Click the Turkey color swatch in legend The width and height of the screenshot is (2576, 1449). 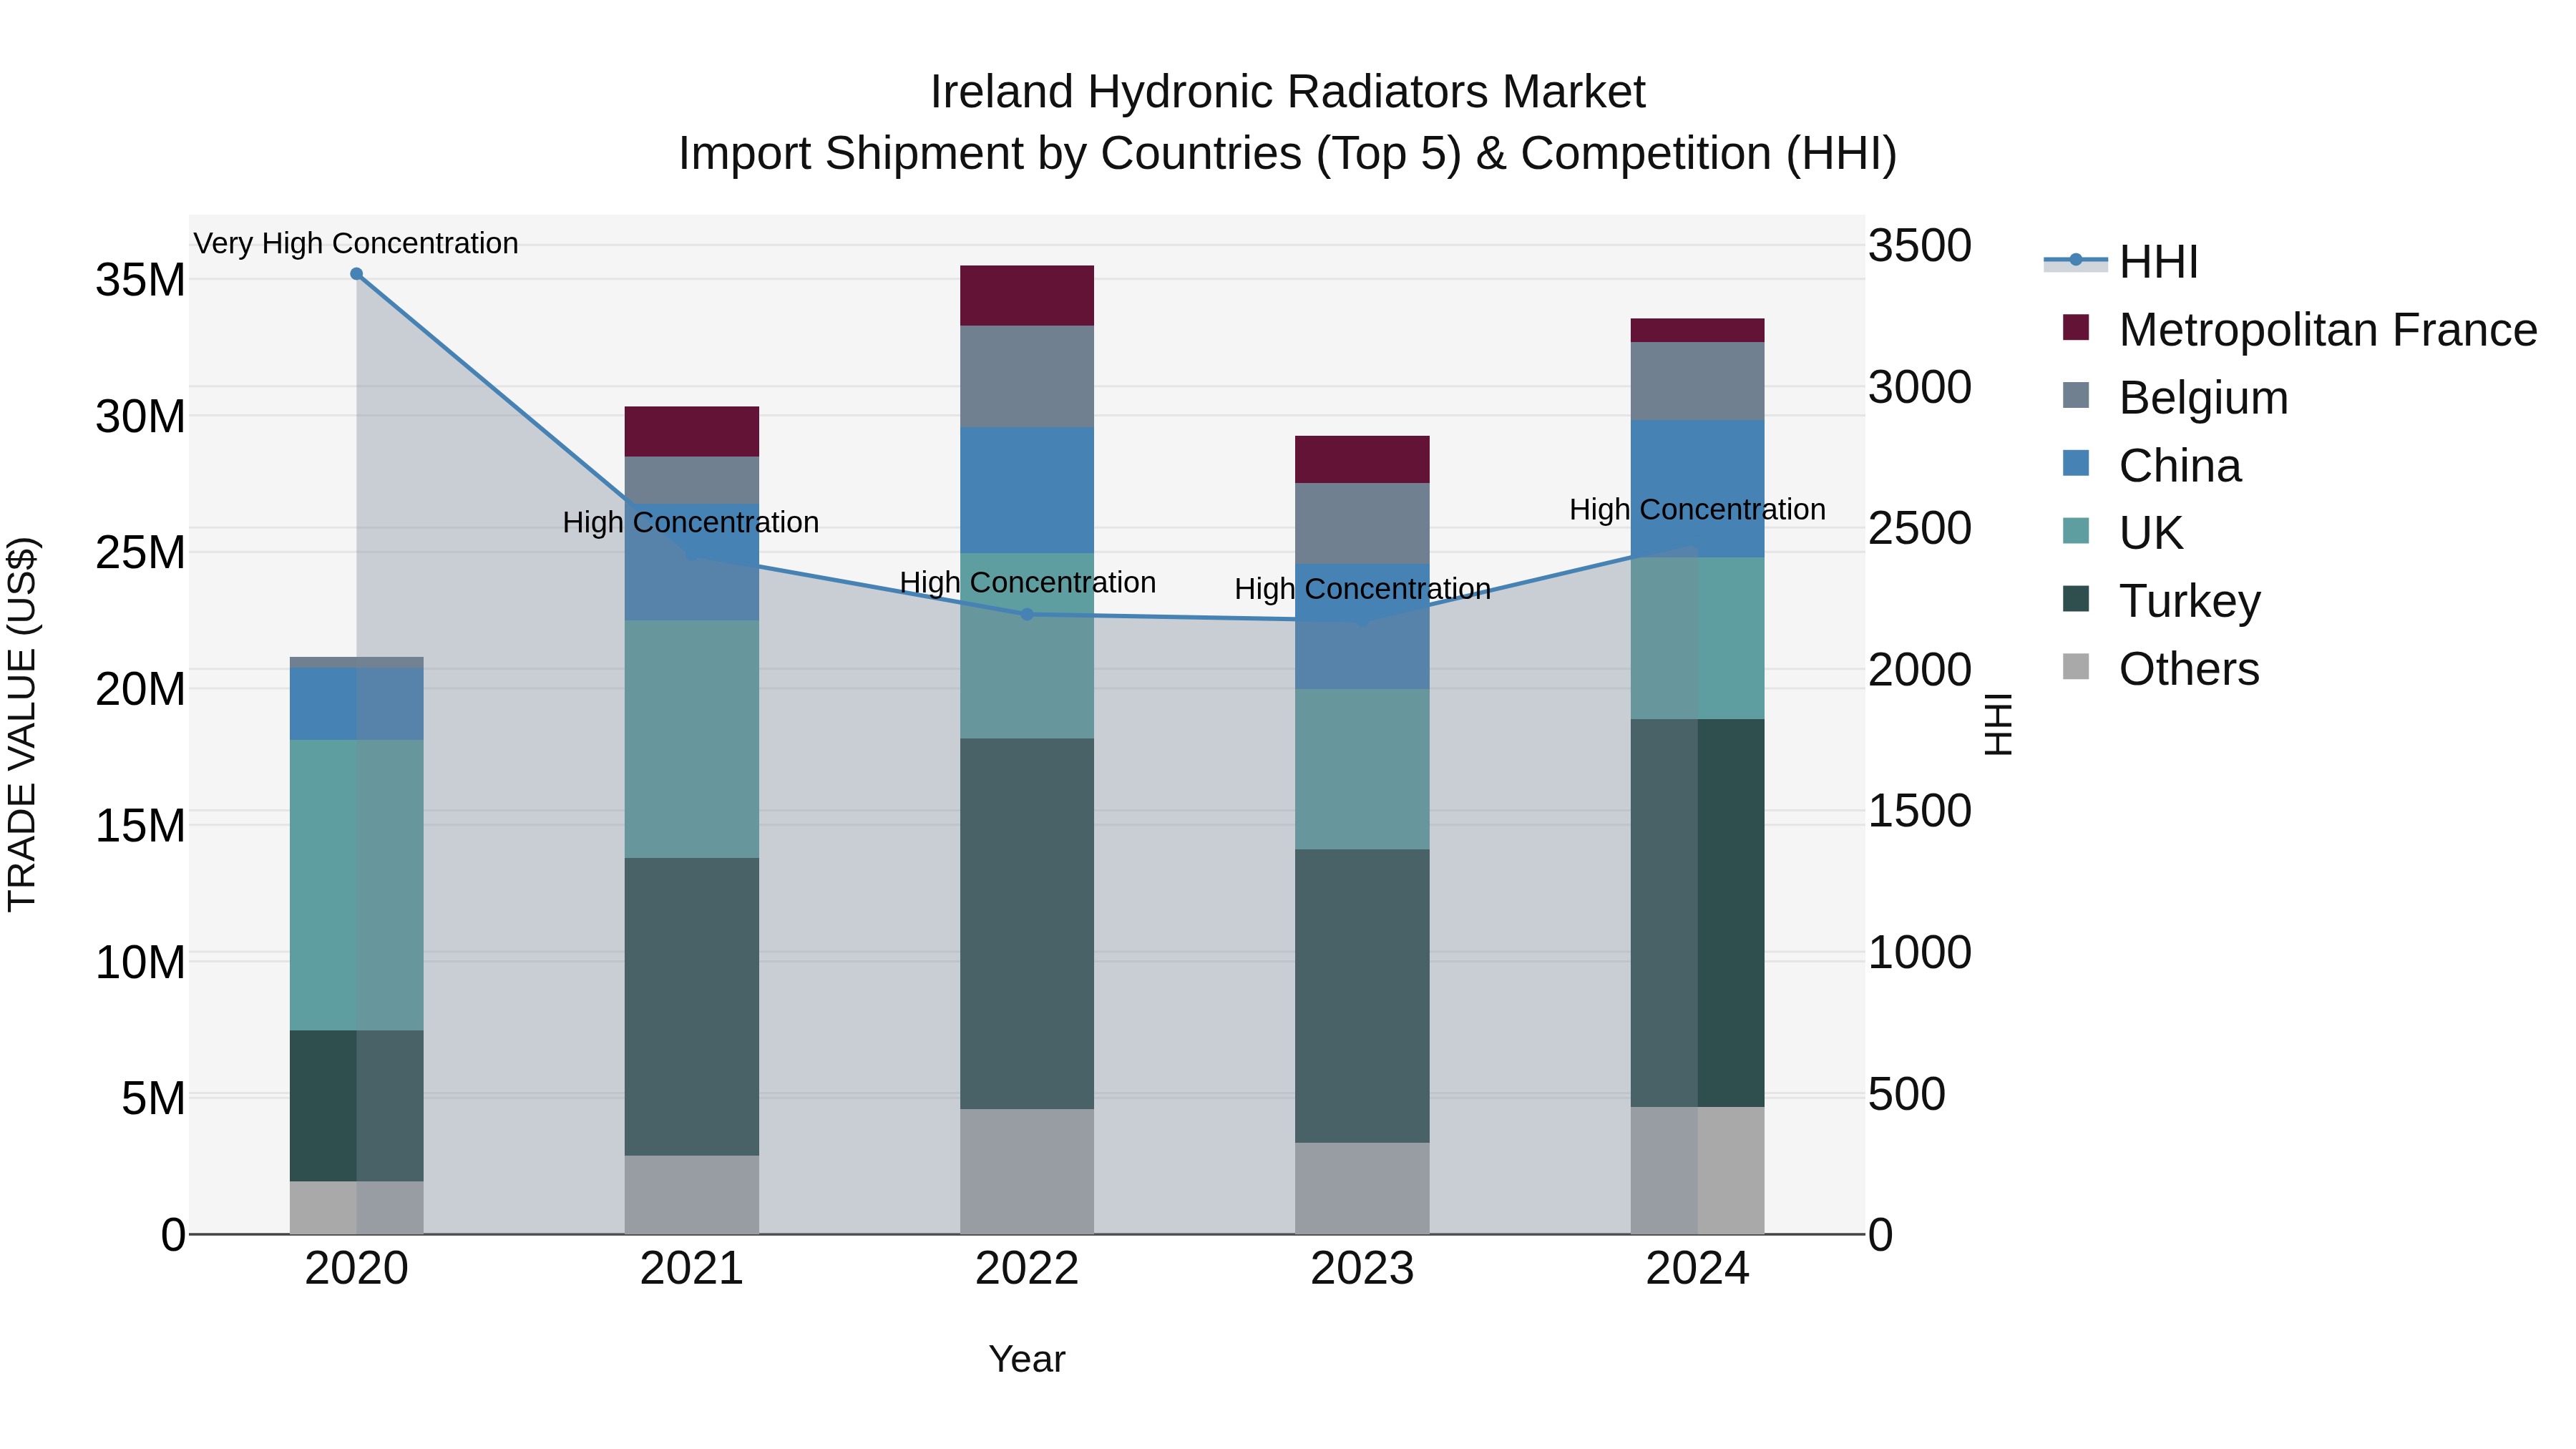tap(2076, 598)
